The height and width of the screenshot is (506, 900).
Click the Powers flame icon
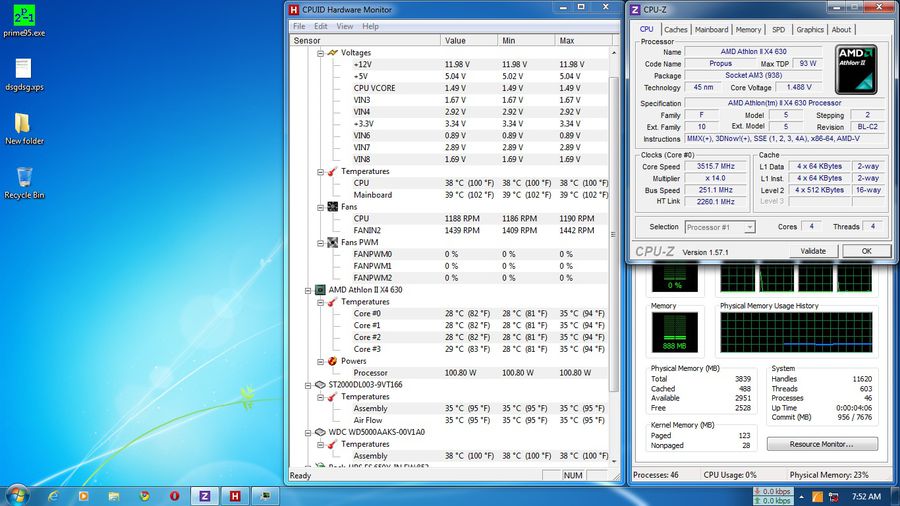click(332, 361)
